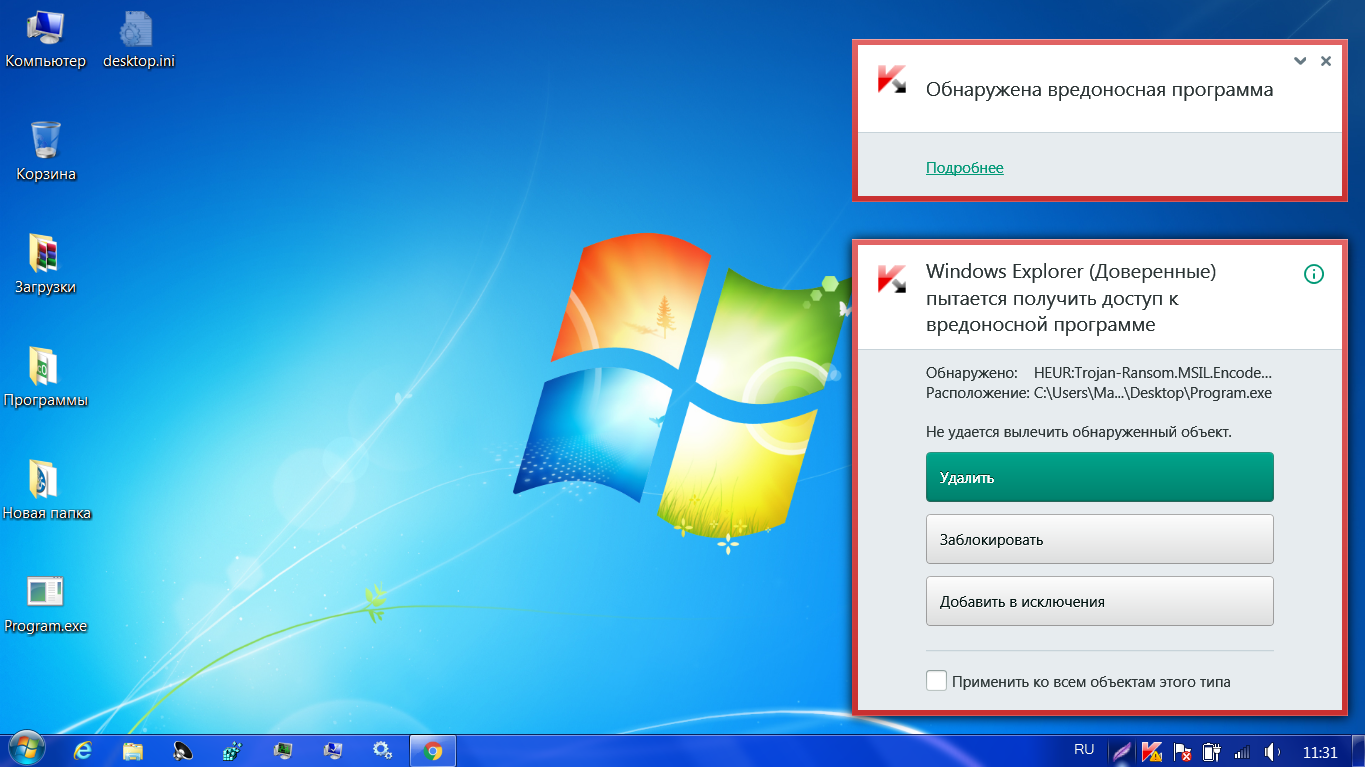Open the network signal tray icon
Image resolution: width=1365 pixels, height=767 pixels.
tap(1242, 751)
